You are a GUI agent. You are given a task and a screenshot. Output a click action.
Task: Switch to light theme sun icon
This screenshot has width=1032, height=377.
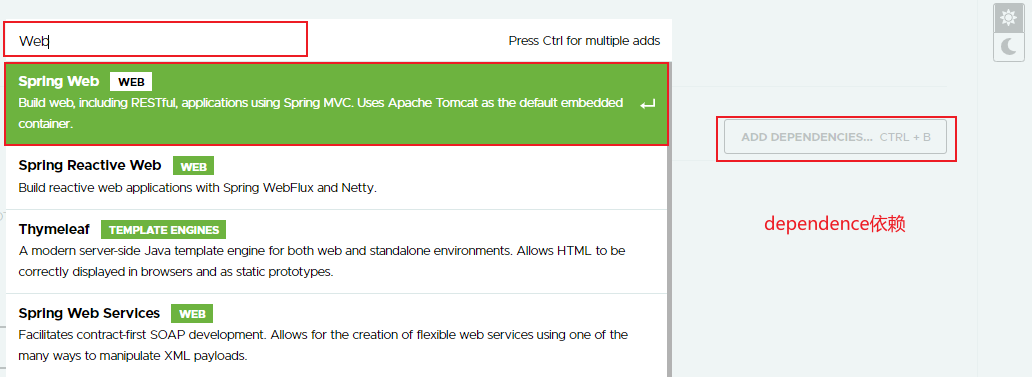tap(1008, 18)
